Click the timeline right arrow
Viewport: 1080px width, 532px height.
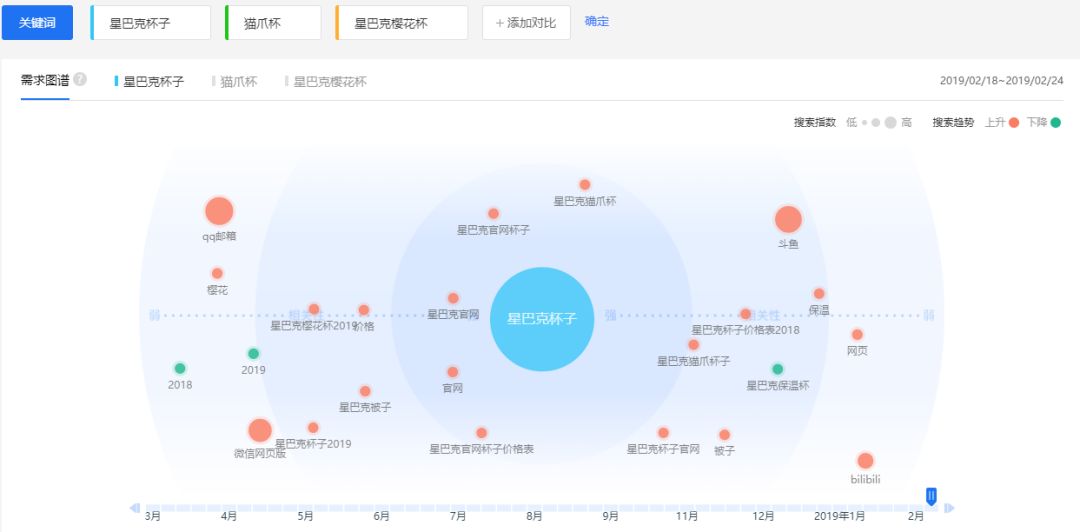[x=949, y=509]
